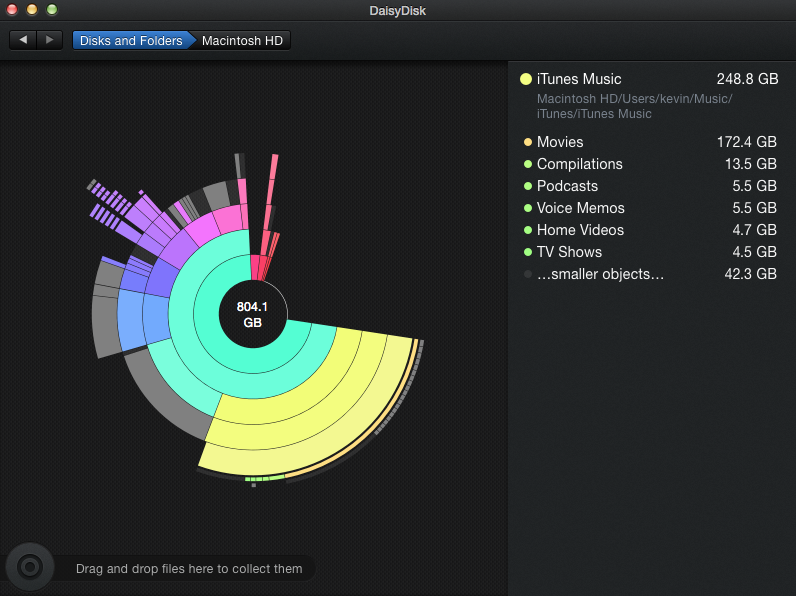This screenshot has width=796, height=596.
Task: Click the DaisyDisk window title
Action: pos(397,11)
